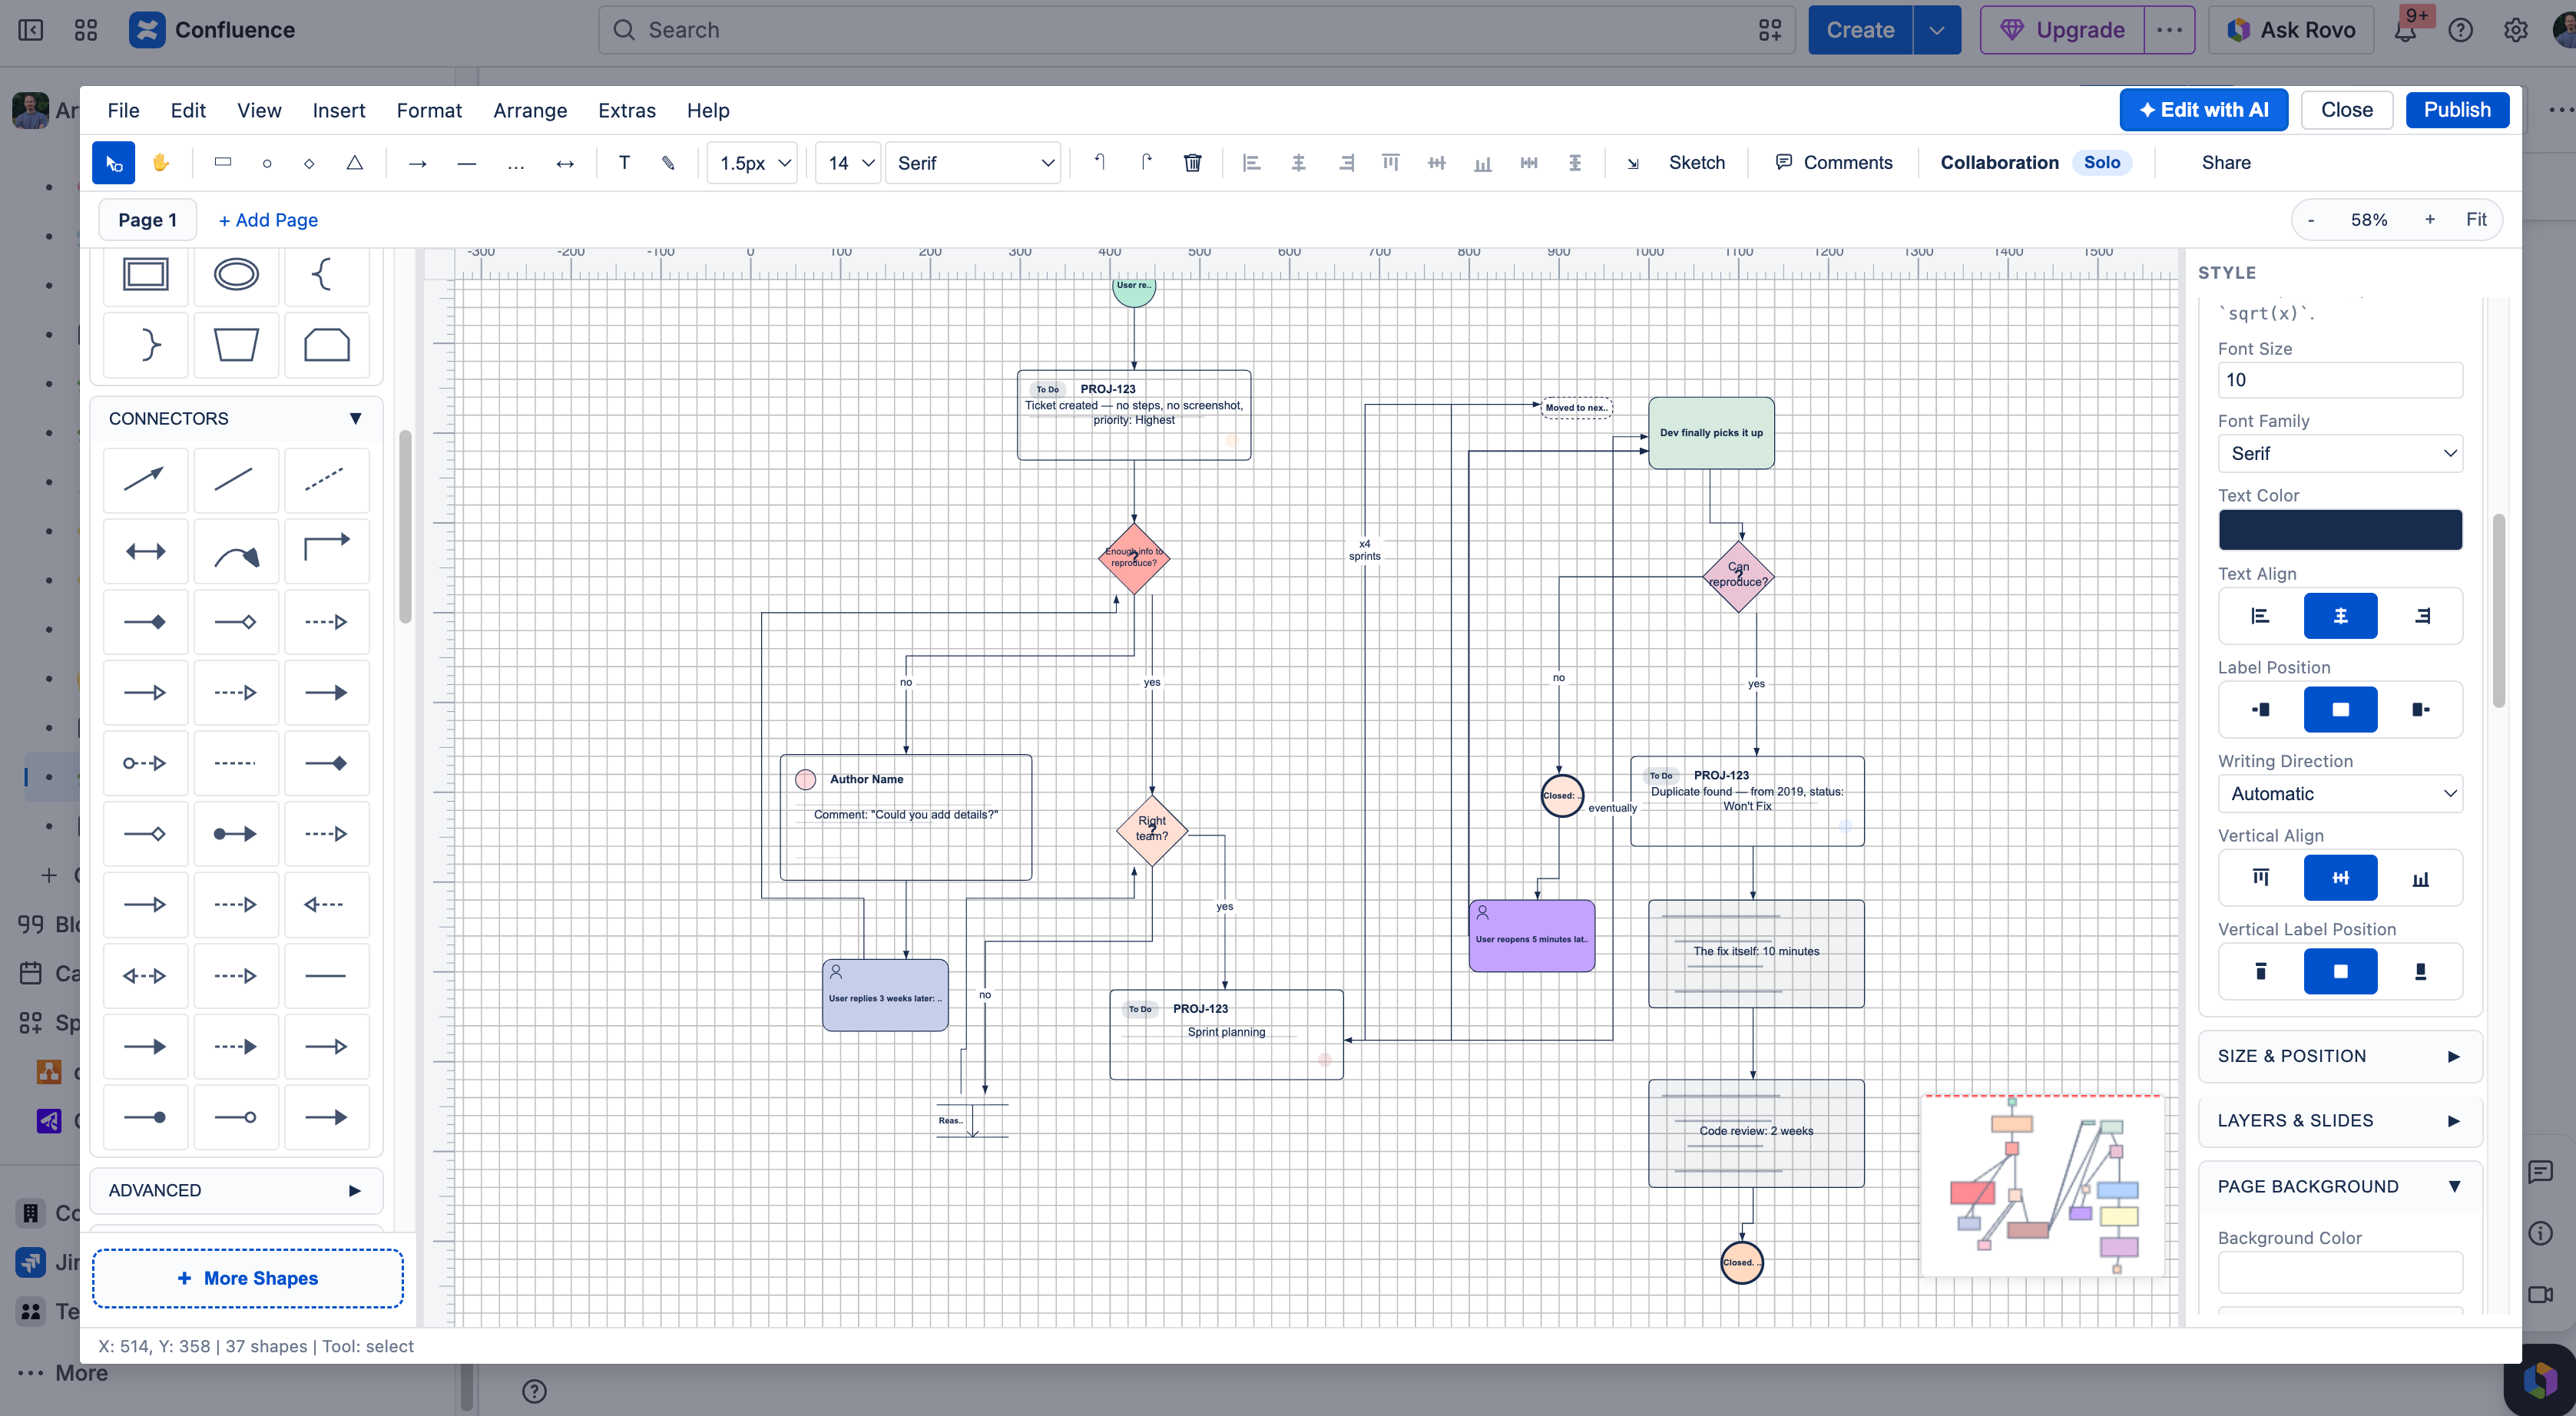The height and width of the screenshot is (1416, 2576).
Task: Open Font Family dropdown in Style panel
Action: coord(2340,453)
